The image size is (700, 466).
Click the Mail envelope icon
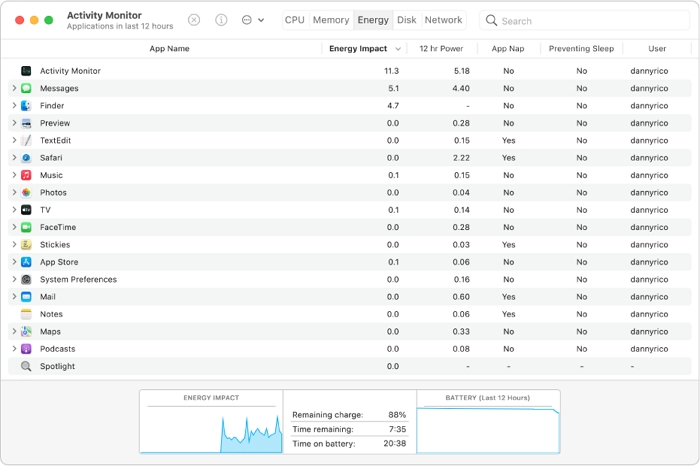click(x=26, y=297)
